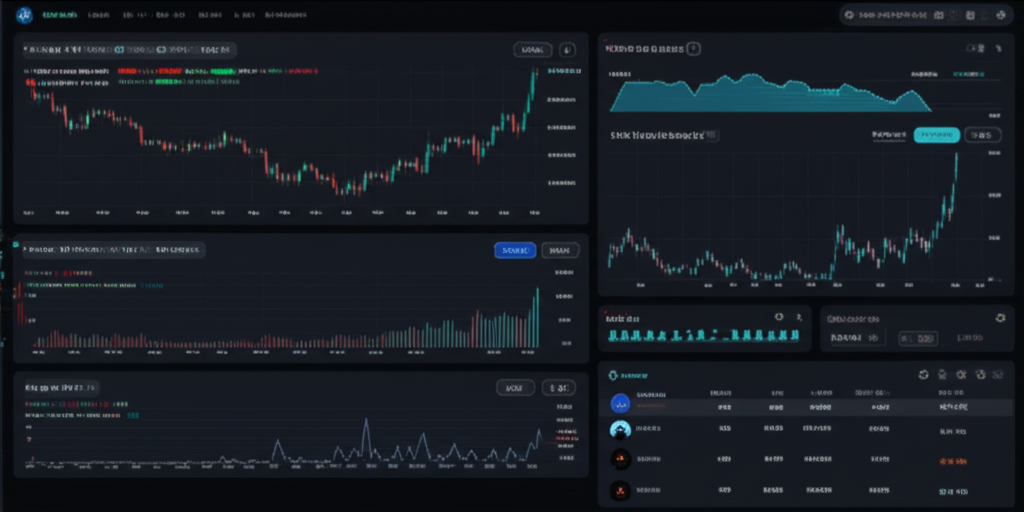Screen dimensions: 1024x512
Task: Click the small square icon button in the main candlestick panel header
Action: [x=568, y=50]
